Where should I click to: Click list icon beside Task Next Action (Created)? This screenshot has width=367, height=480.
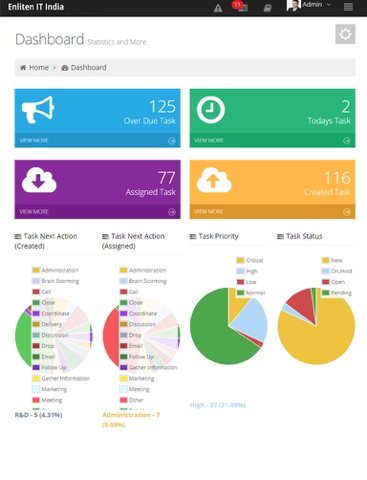point(18,236)
